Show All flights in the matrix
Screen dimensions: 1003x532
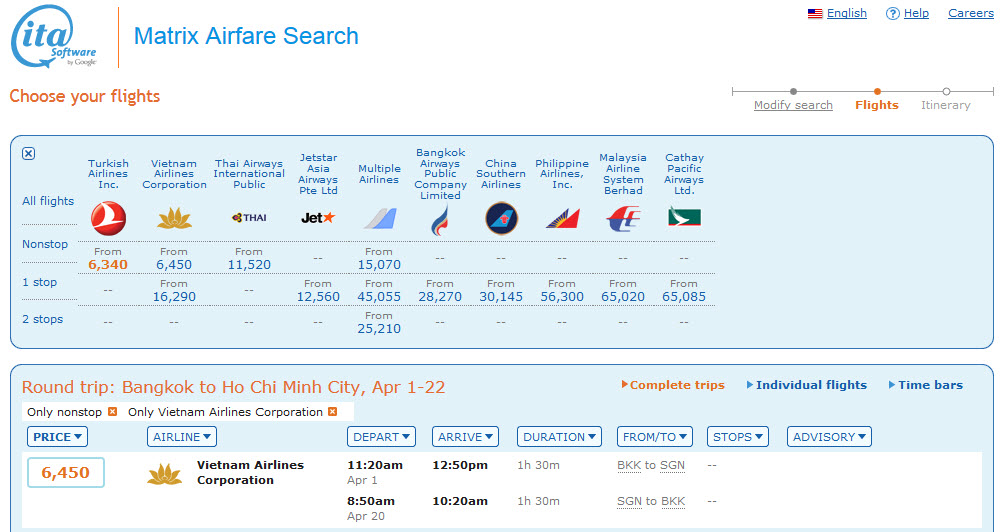coord(48,201)
